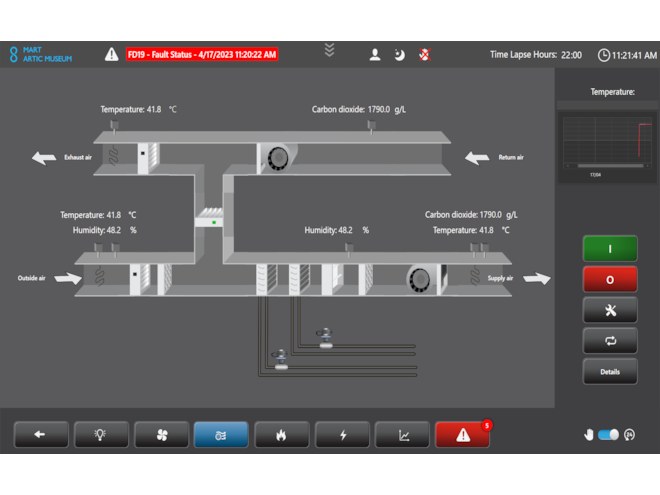Viewport: 660px width, 495px height.
Task: Open the red alarms warning button
Action: pyautogui.click(x=462, y=435)
